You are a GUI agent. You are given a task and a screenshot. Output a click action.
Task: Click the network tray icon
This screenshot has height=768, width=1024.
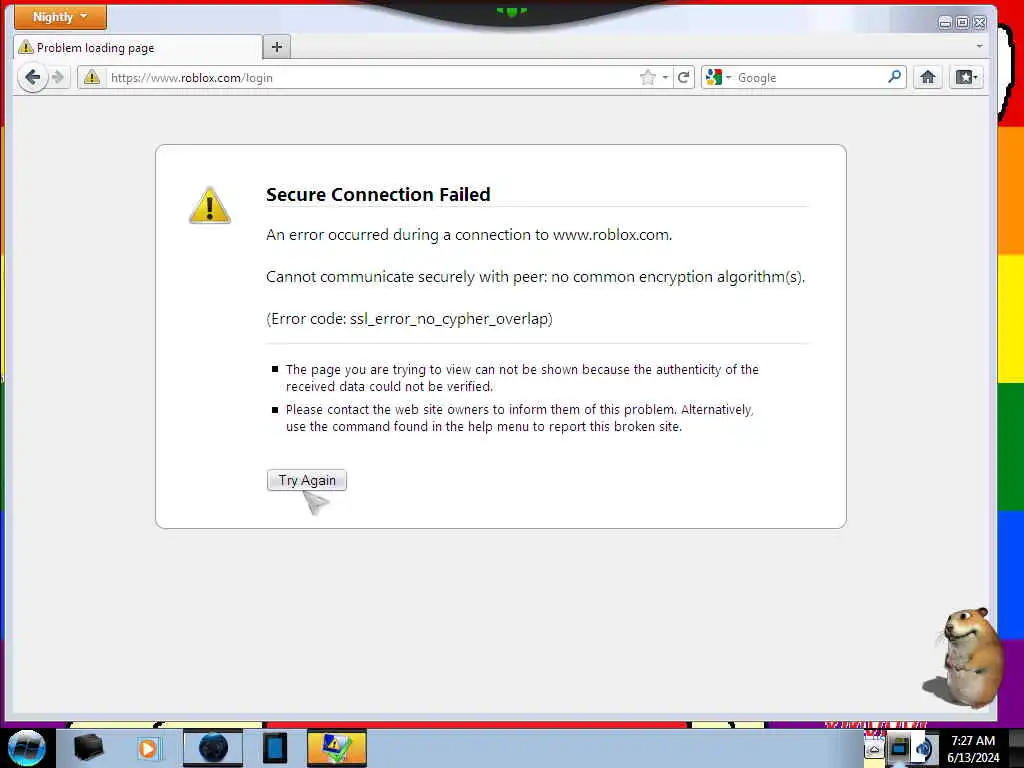pyautogui.click(x=900, y=748)
